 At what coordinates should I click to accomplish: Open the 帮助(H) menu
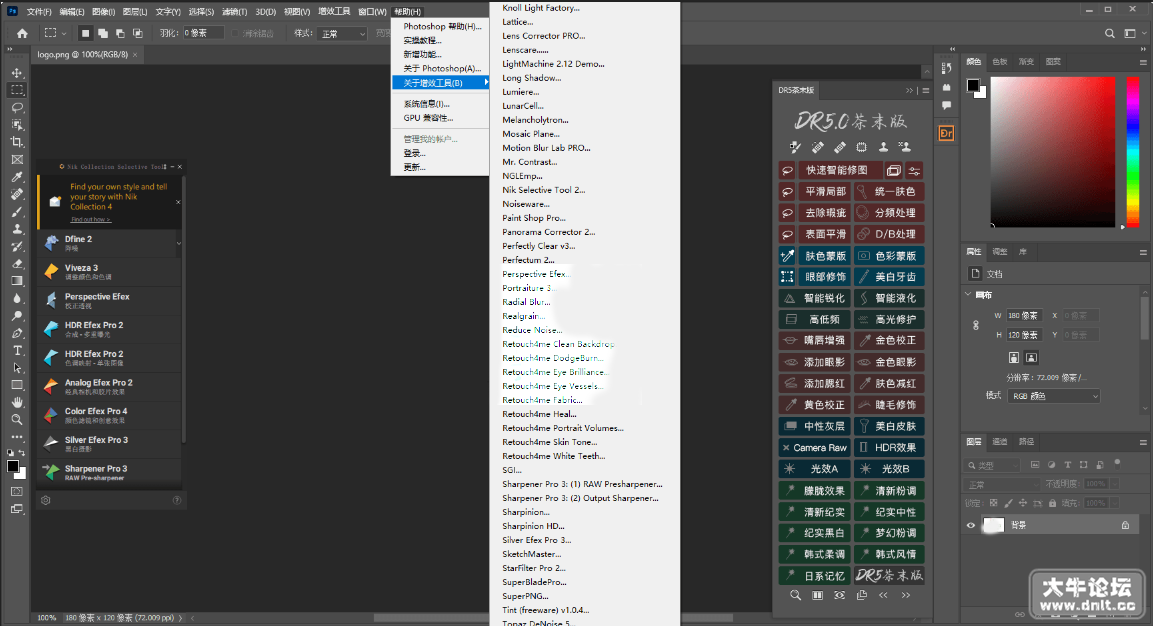click(x=407, y=12)
